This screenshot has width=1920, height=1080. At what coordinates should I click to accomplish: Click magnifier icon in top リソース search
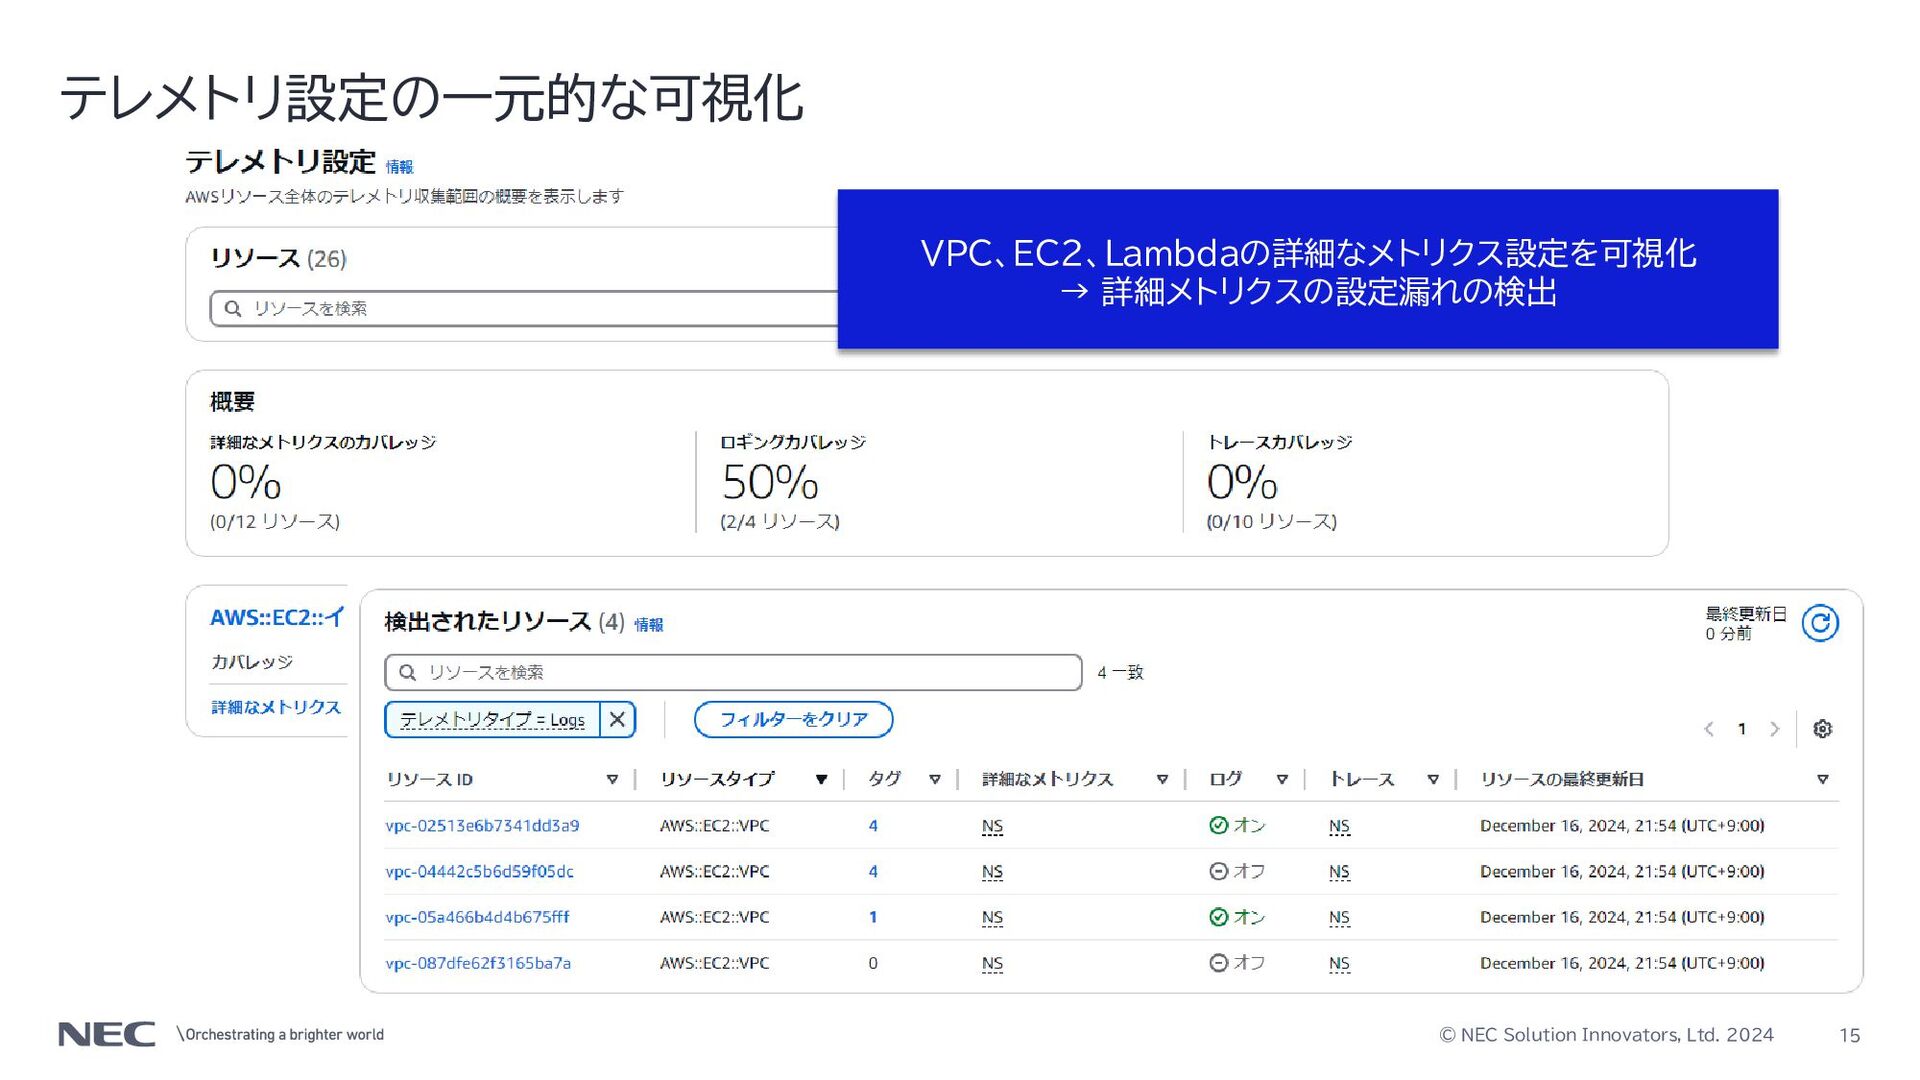click(233, 308)
